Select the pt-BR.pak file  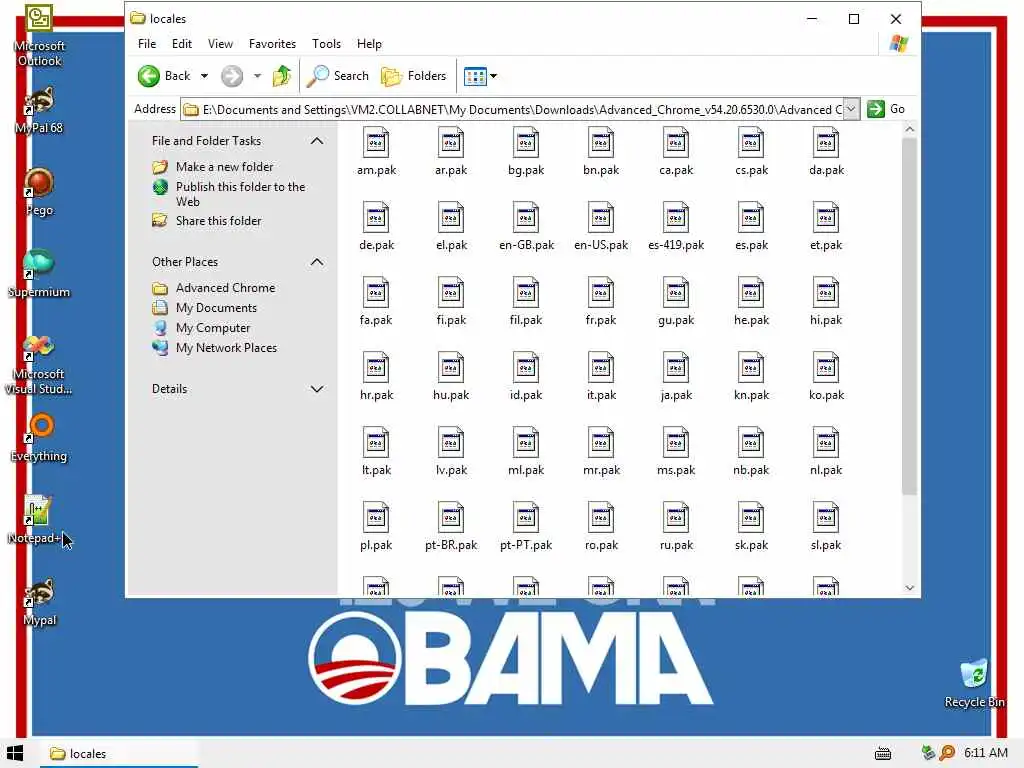[451, 528]
